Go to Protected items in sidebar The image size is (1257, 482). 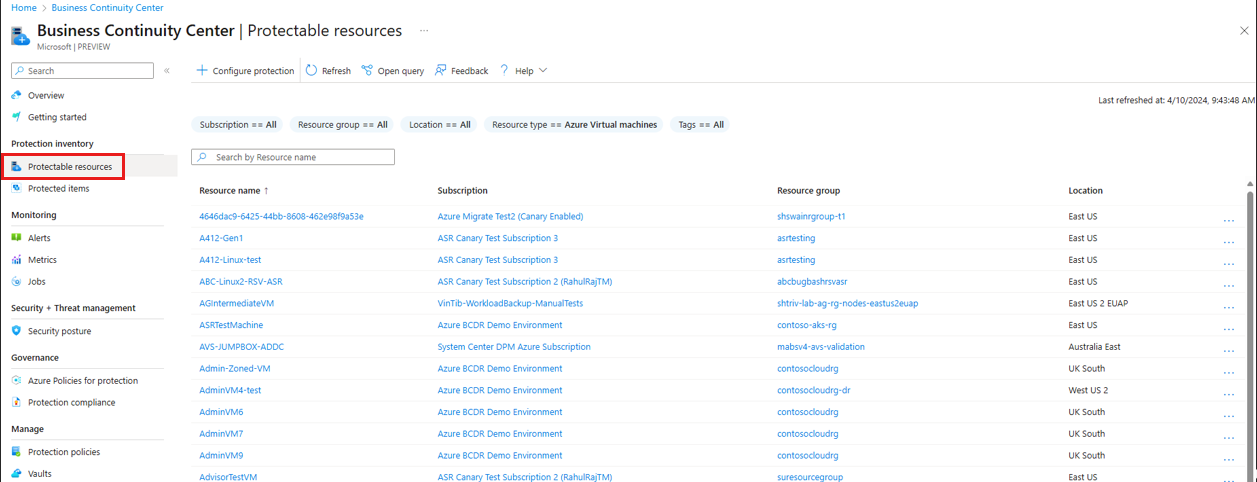[x=58, y=188]
